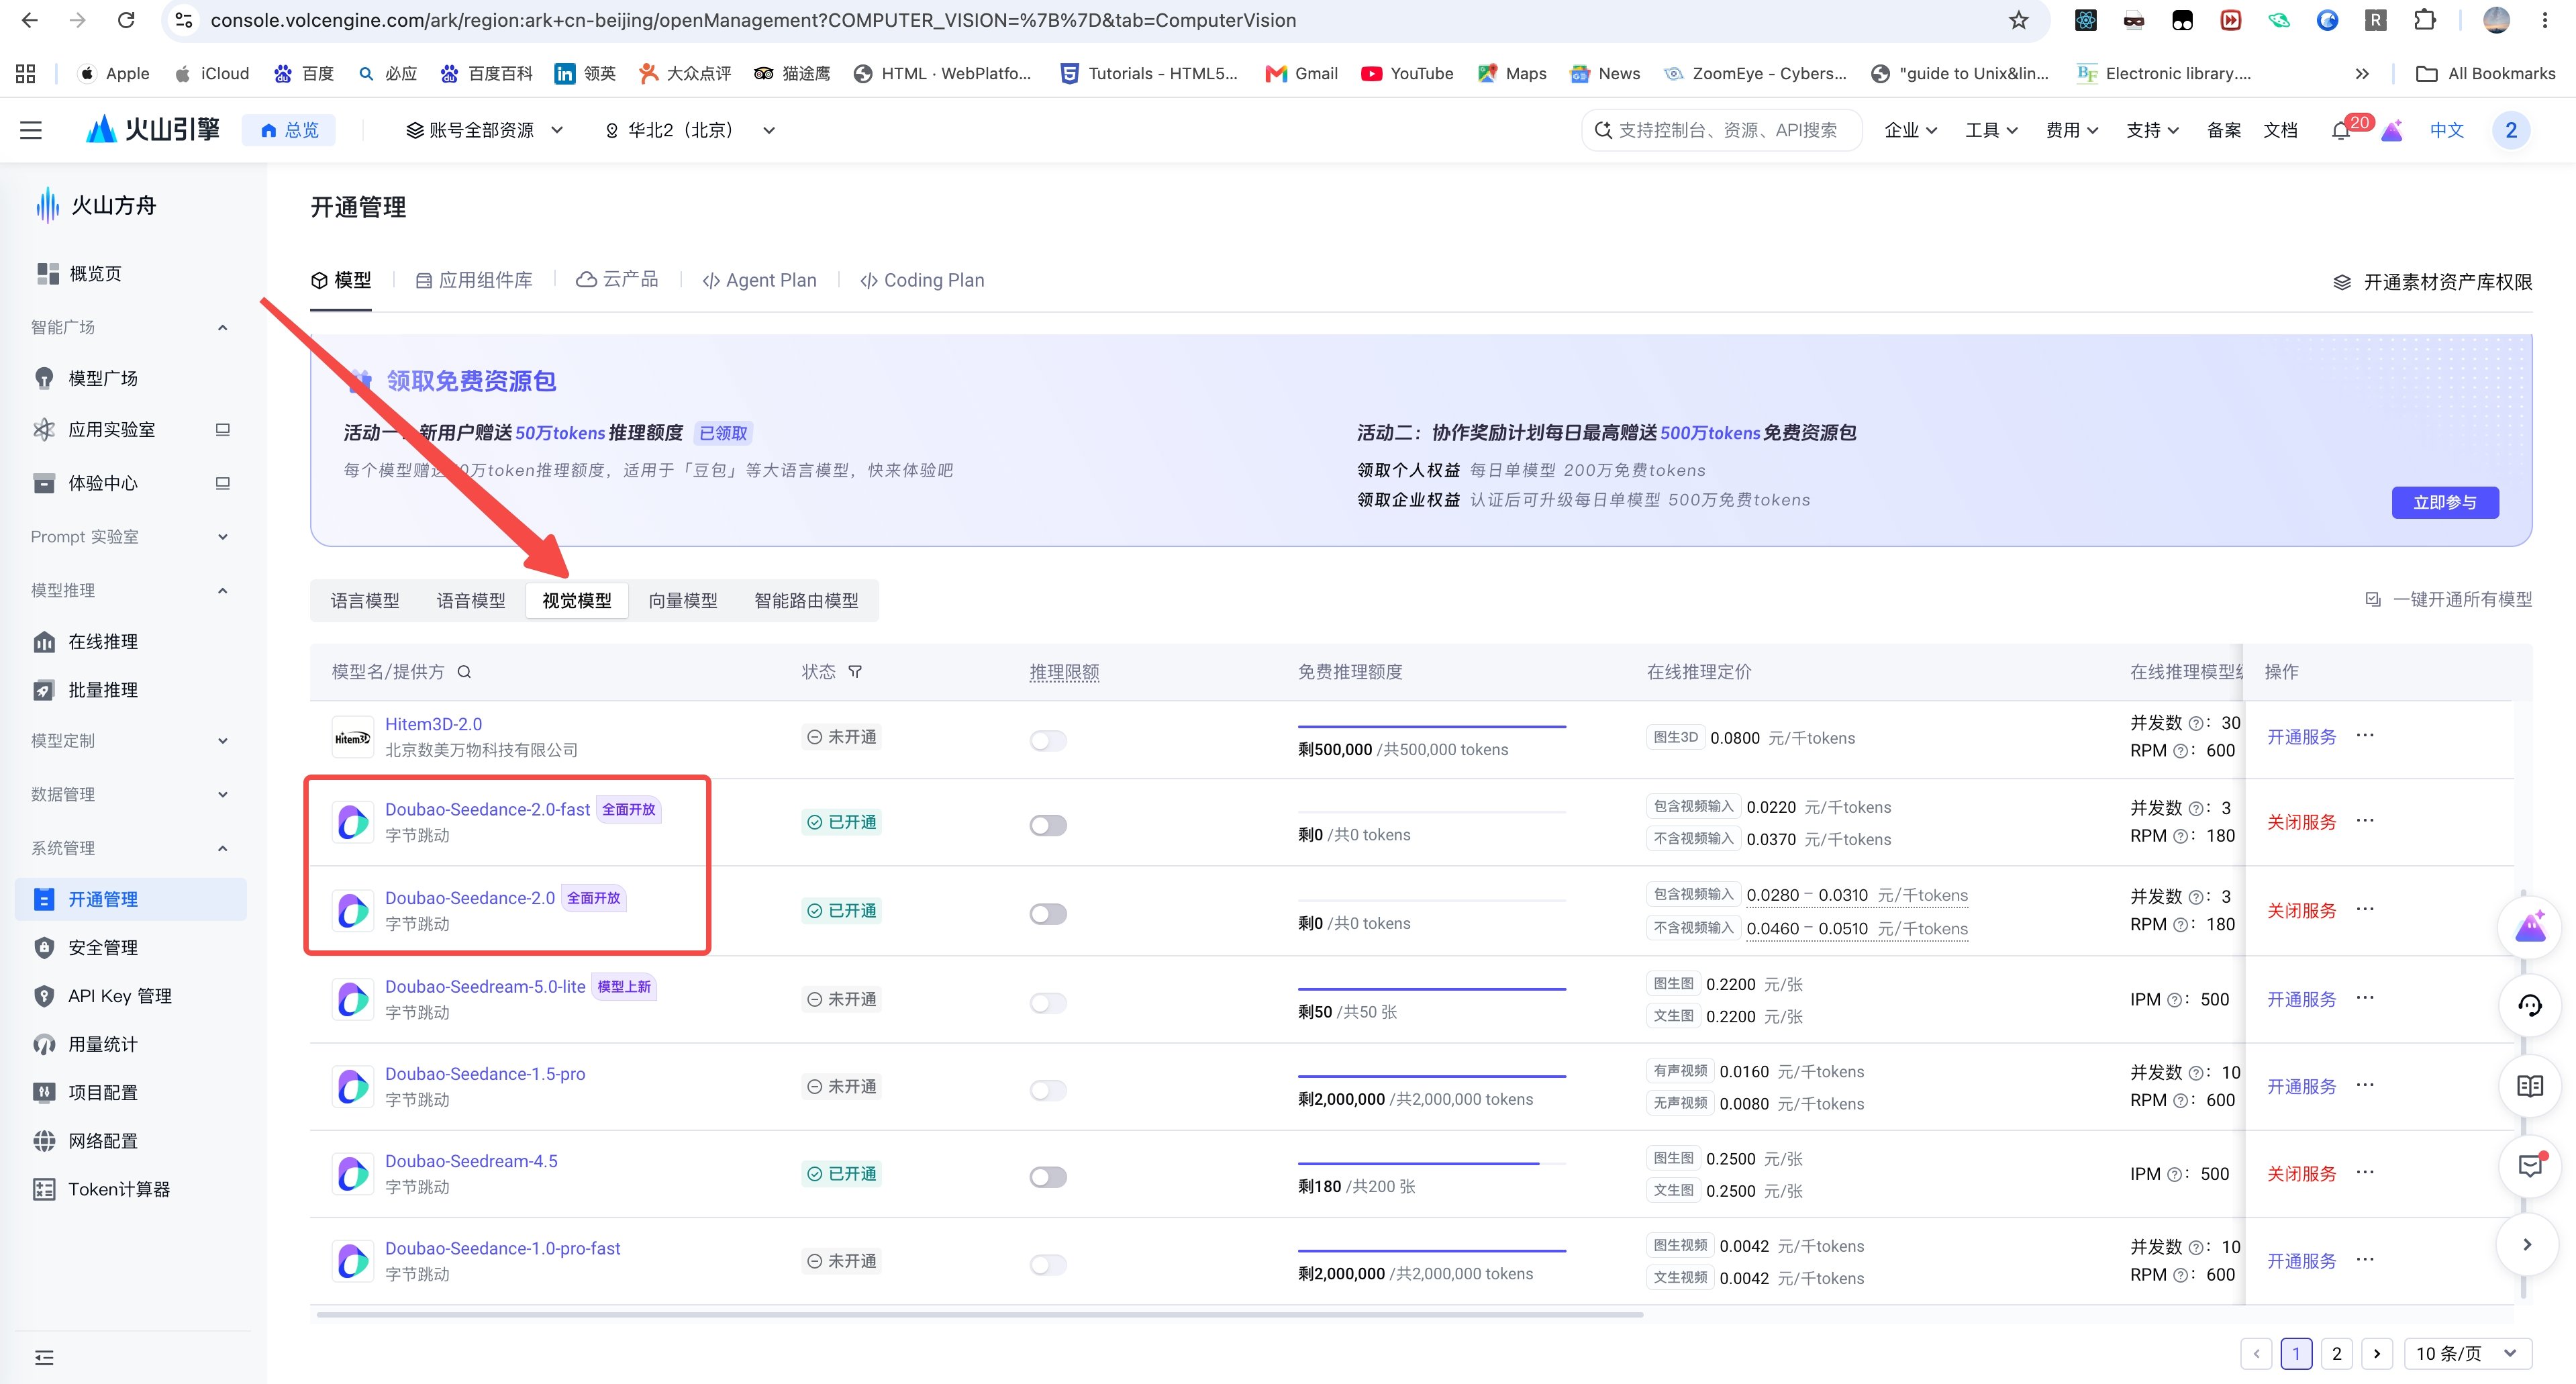
Task: Click the notification bell icon
Action: 2340,131
